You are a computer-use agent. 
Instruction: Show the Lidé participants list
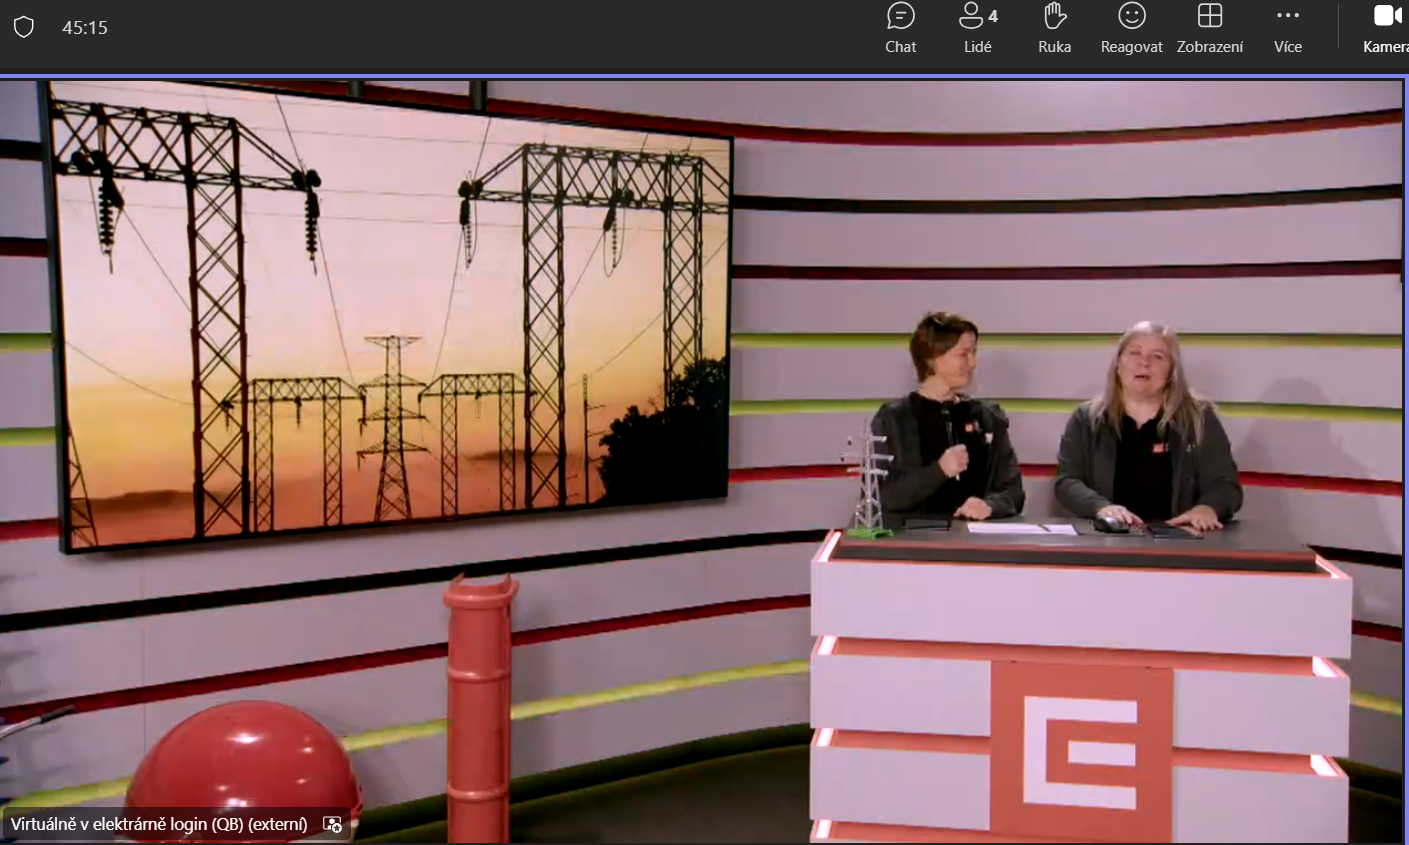[x=977, y=29]
